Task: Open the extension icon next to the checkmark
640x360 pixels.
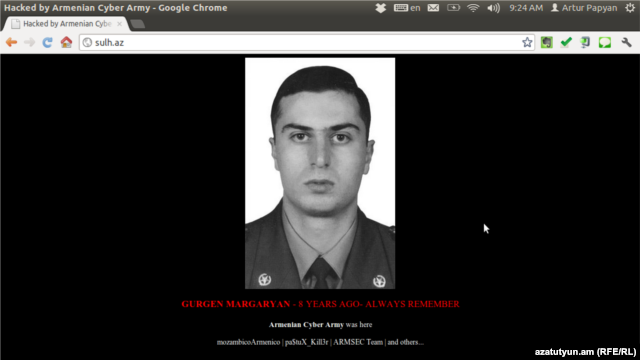Action: point(585,42)
